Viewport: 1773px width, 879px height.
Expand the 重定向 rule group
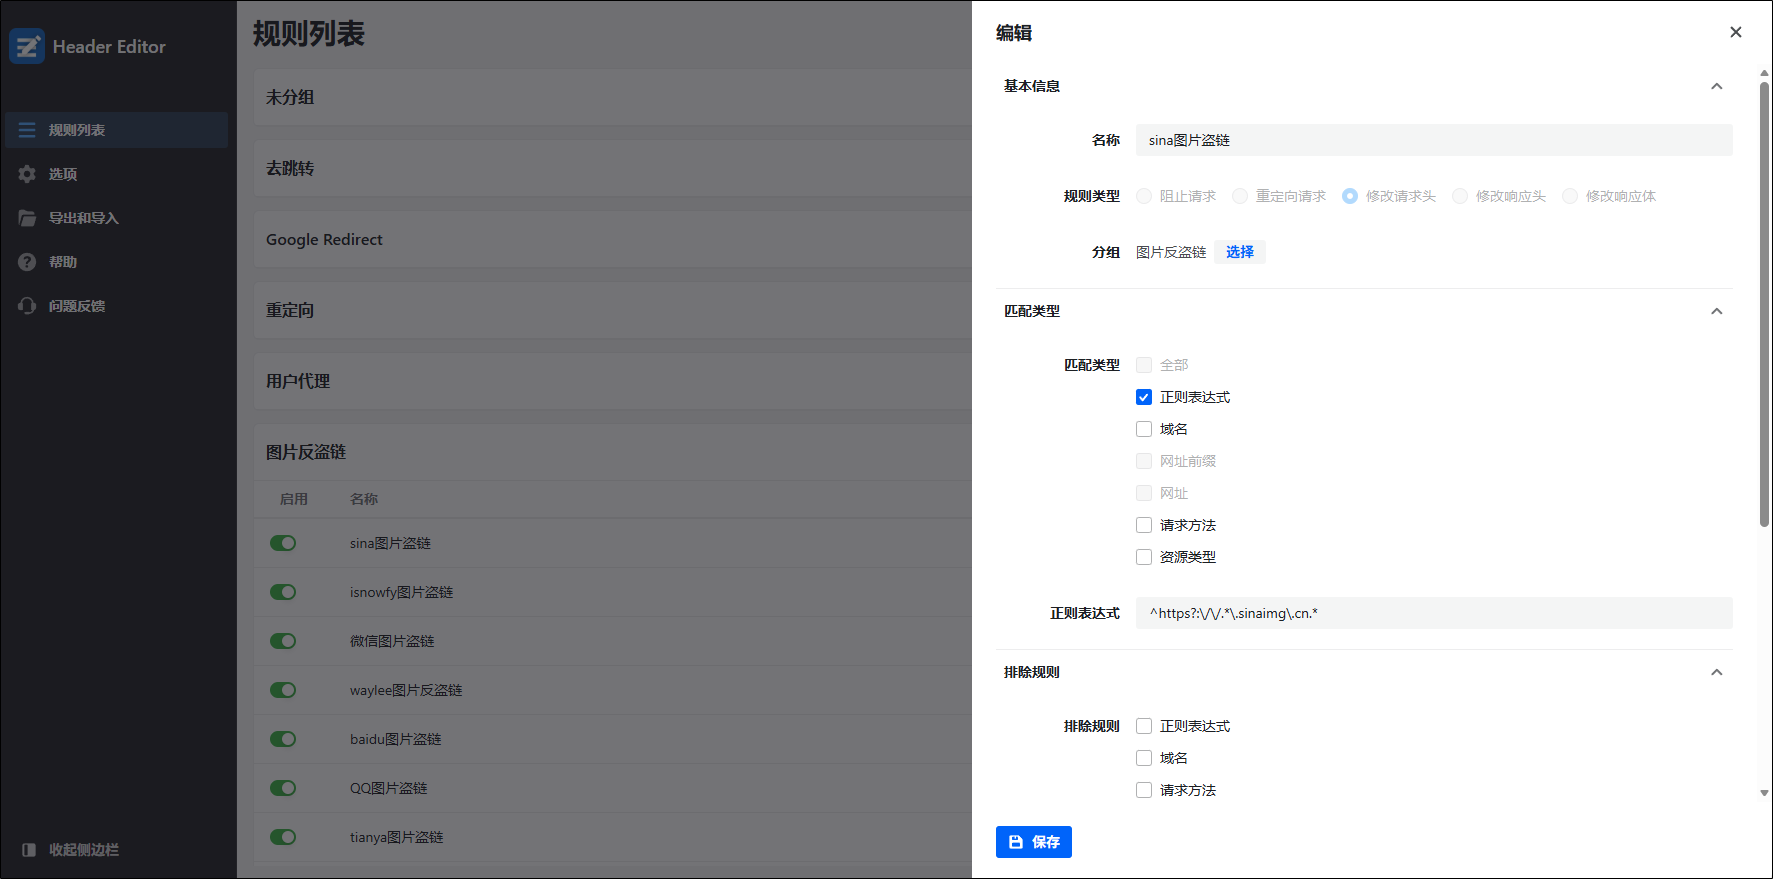click(613, 310)
